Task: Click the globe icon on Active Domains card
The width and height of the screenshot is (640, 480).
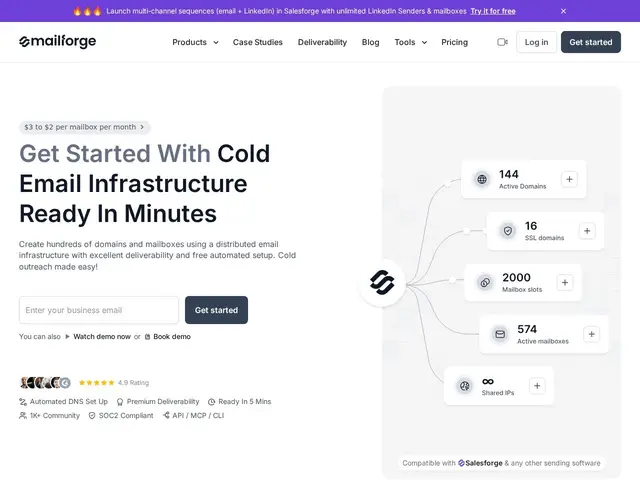Action: coord(482,179)
